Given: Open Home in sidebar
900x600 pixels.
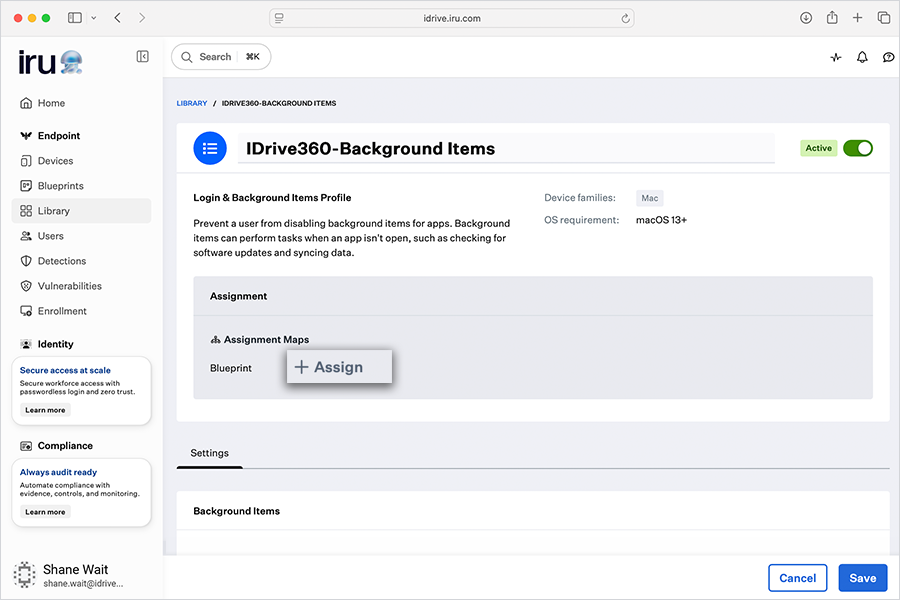Looking at the screenshot, I should point(81,103).
